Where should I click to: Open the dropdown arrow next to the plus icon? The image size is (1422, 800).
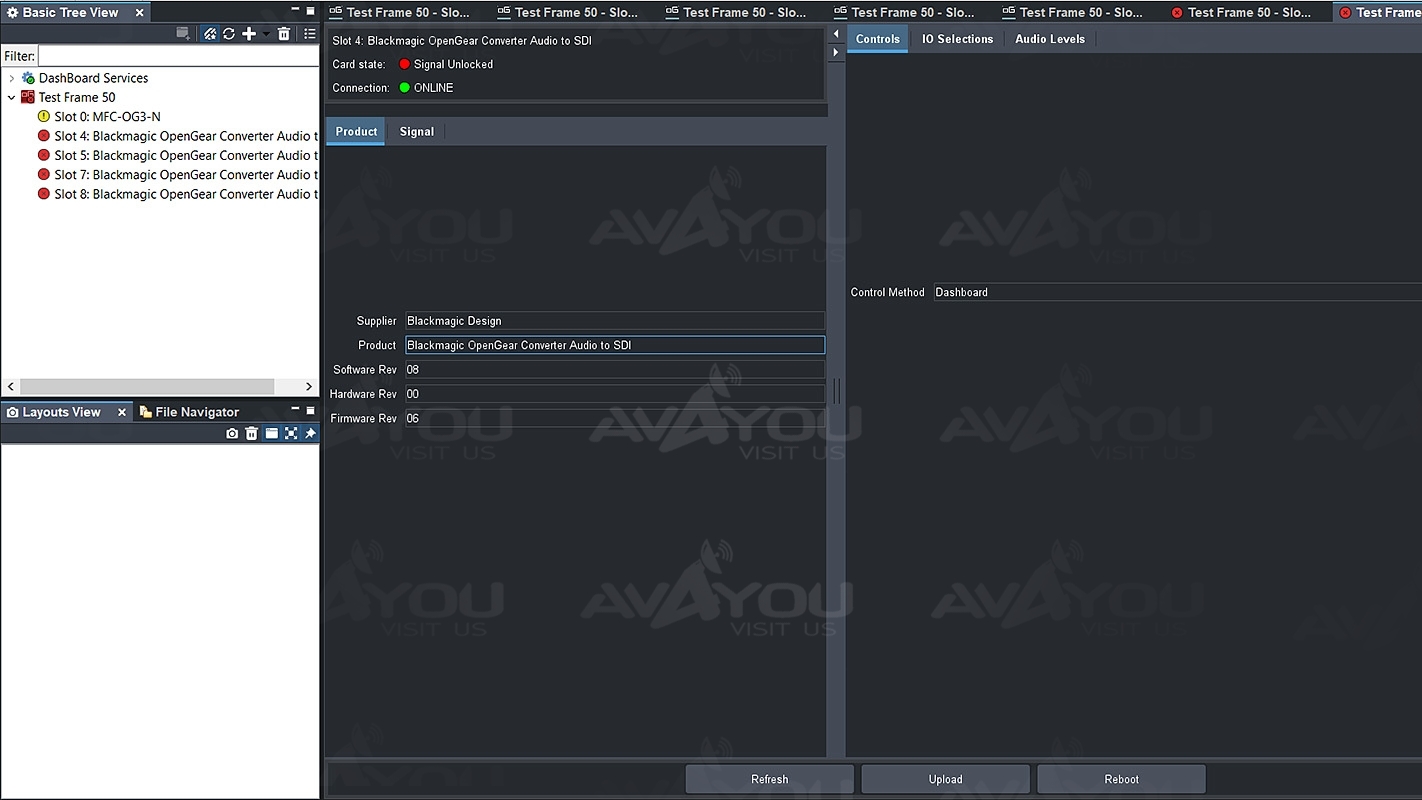click(x=266, y=34)
